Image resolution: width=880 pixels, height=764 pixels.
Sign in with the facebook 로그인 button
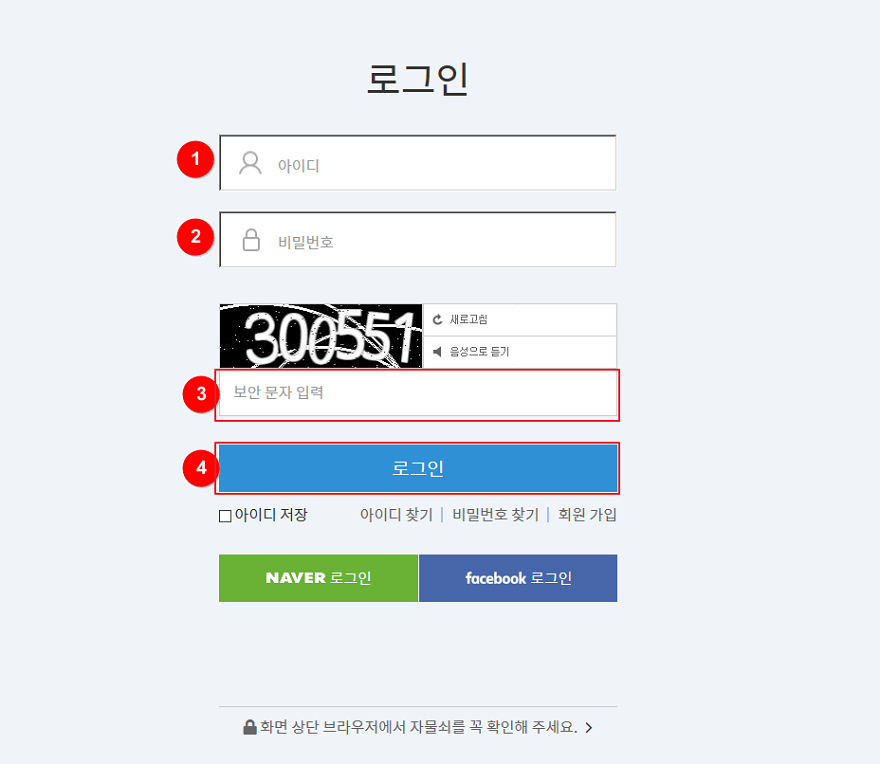[x=518, y=578]
